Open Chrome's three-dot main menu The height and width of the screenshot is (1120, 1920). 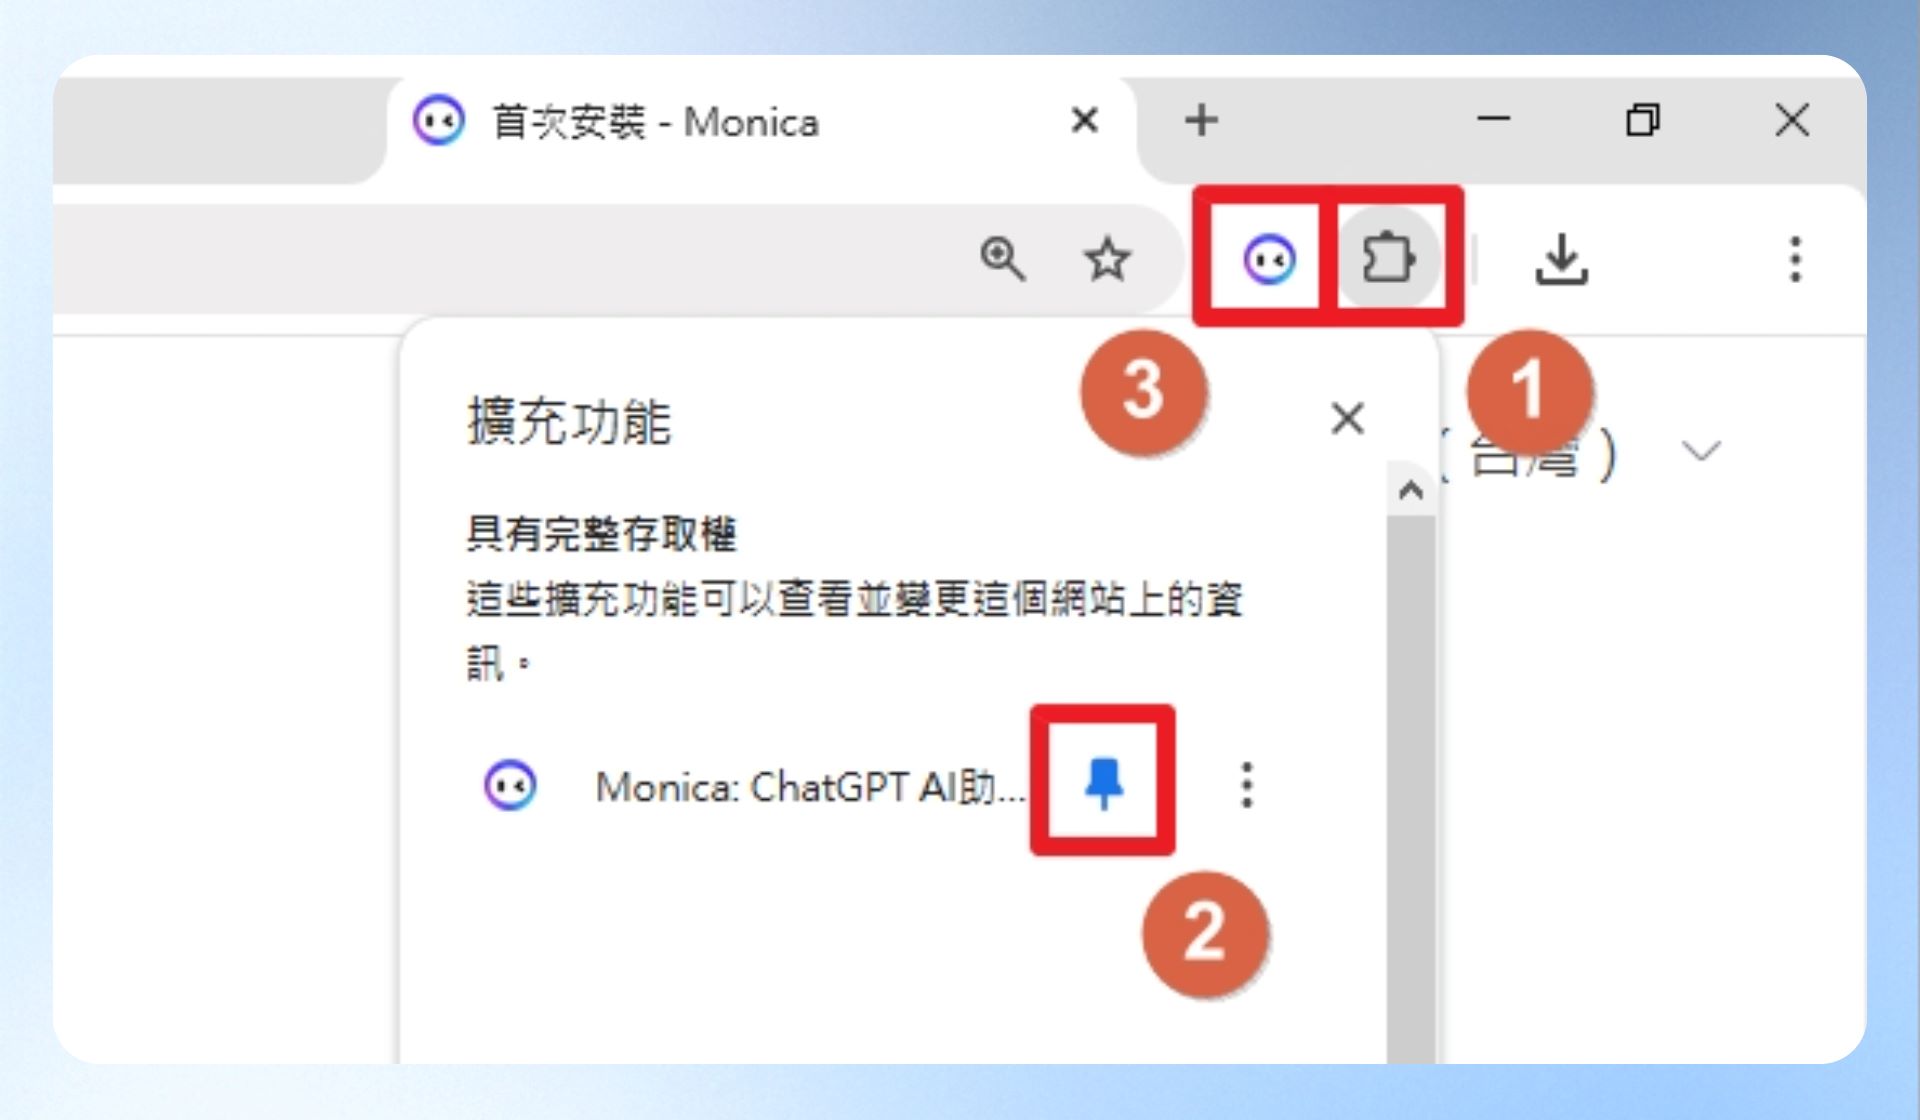(1795, 259)
